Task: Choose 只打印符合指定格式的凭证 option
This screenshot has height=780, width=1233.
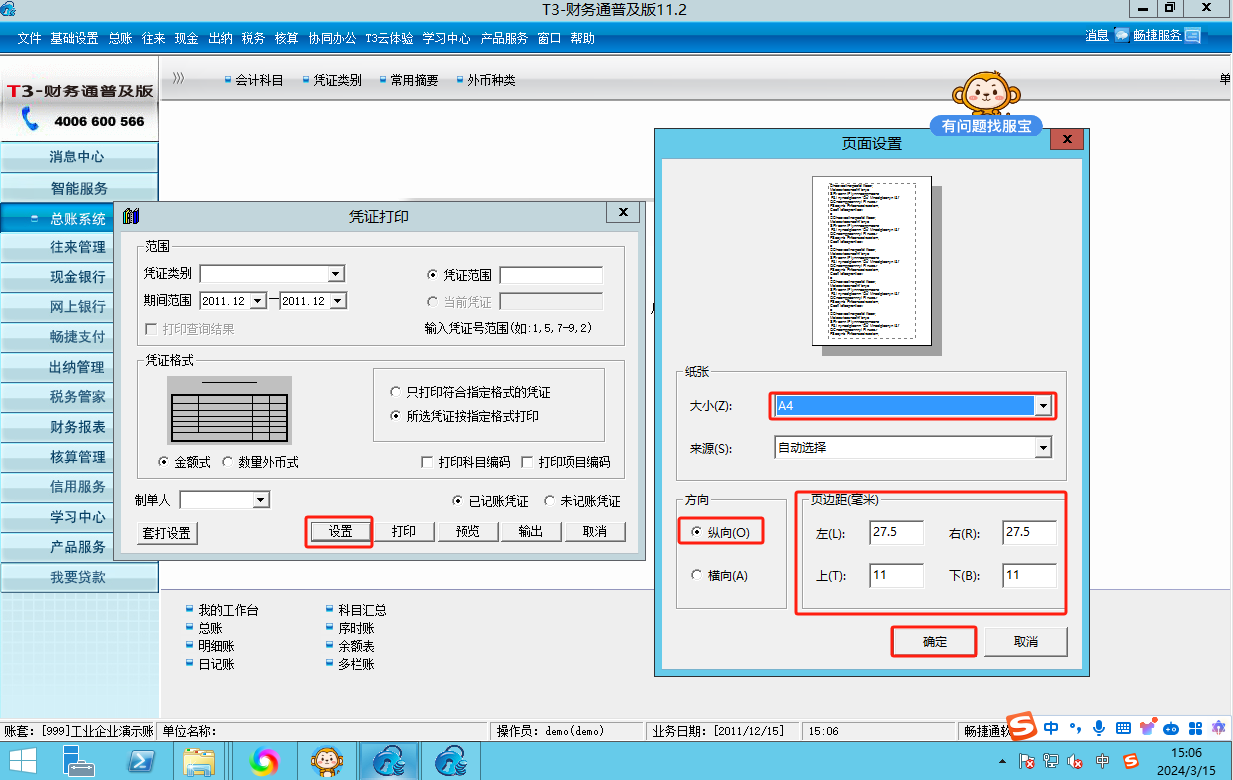Action: [397, 392]
